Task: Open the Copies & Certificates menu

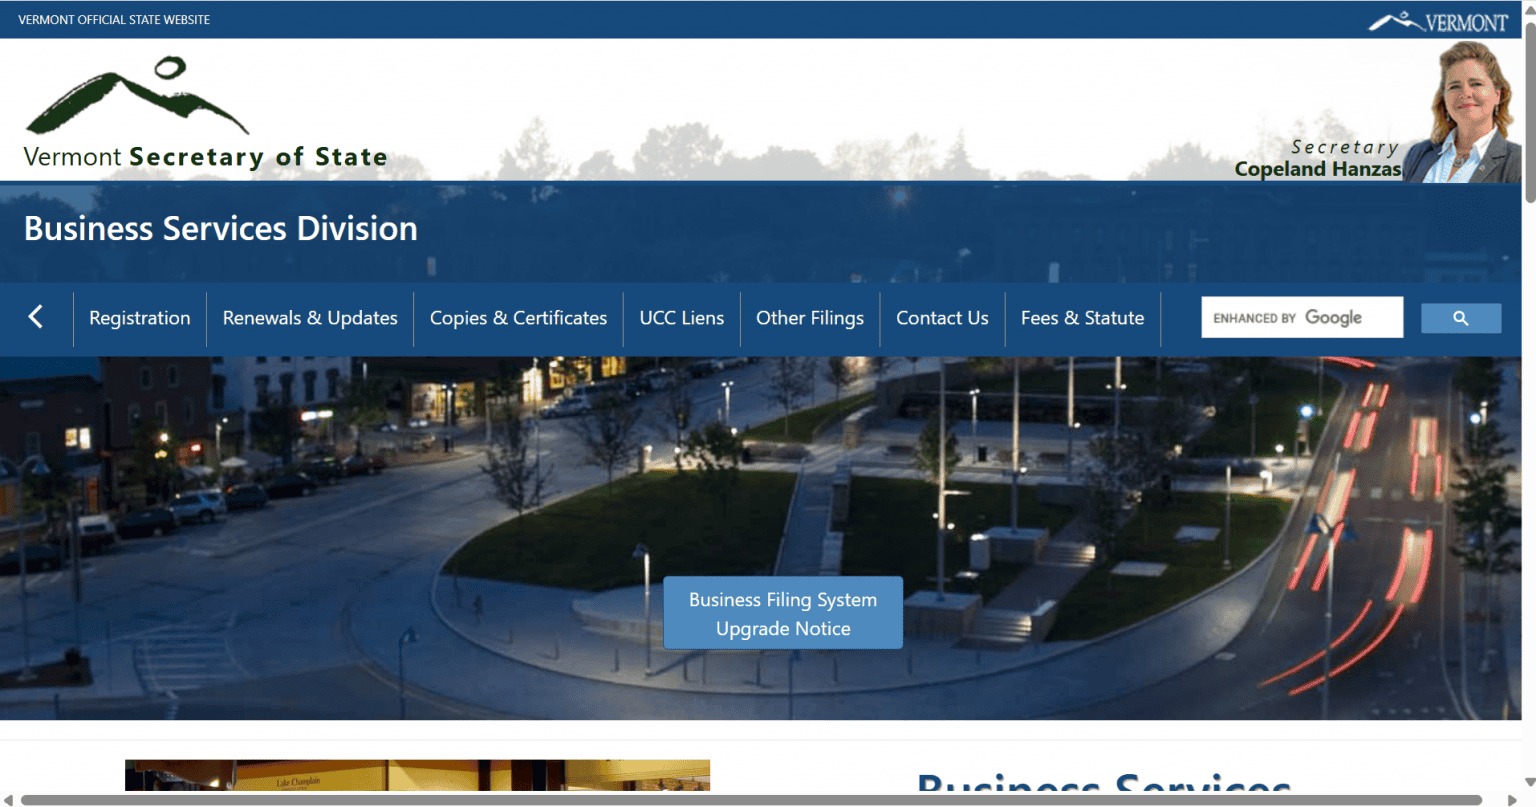Action: (x=518, y=318)
